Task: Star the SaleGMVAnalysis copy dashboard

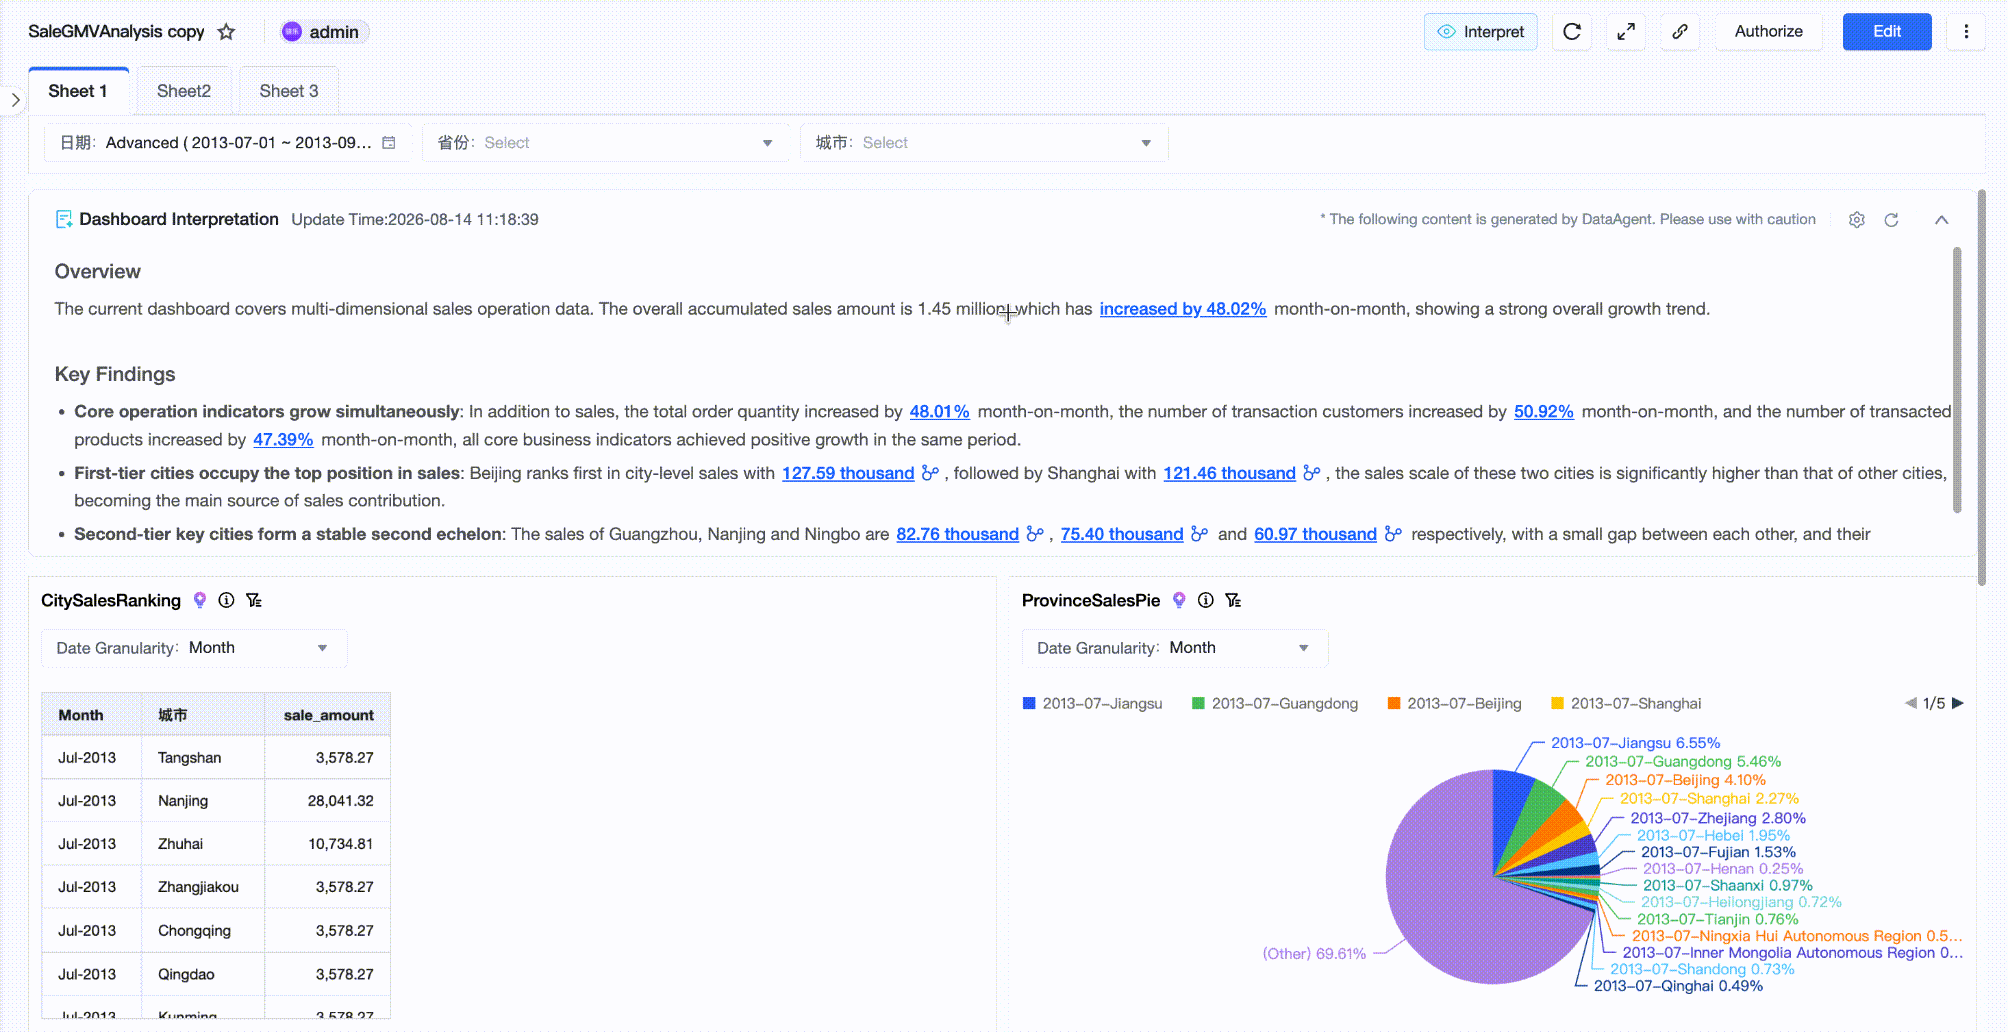Action: (x=226, y=32)
